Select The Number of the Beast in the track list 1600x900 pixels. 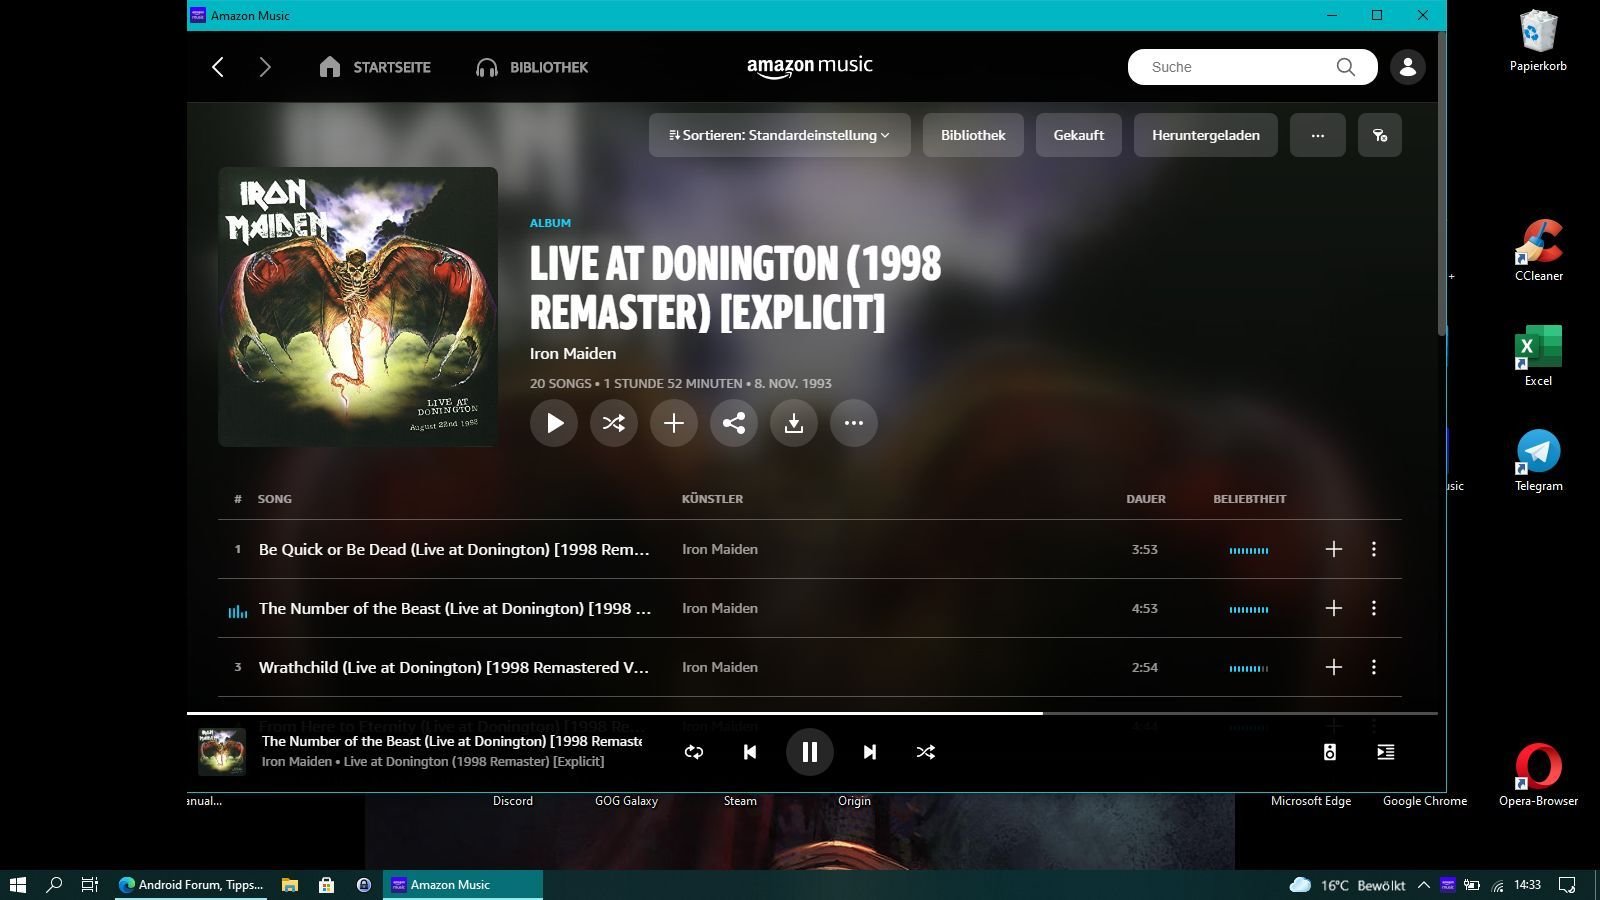click(454, 608)
